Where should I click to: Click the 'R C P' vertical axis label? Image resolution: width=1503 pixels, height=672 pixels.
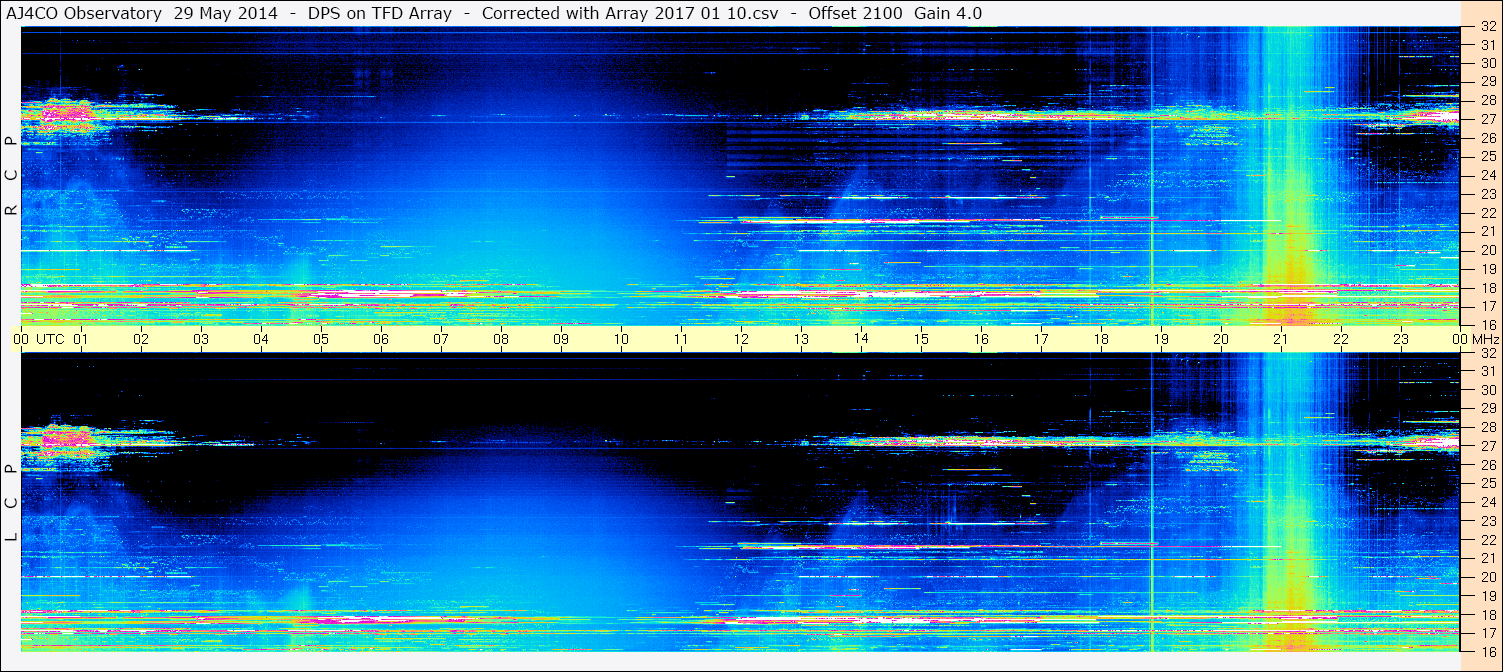pyautogui.click(x=11, y=175)
